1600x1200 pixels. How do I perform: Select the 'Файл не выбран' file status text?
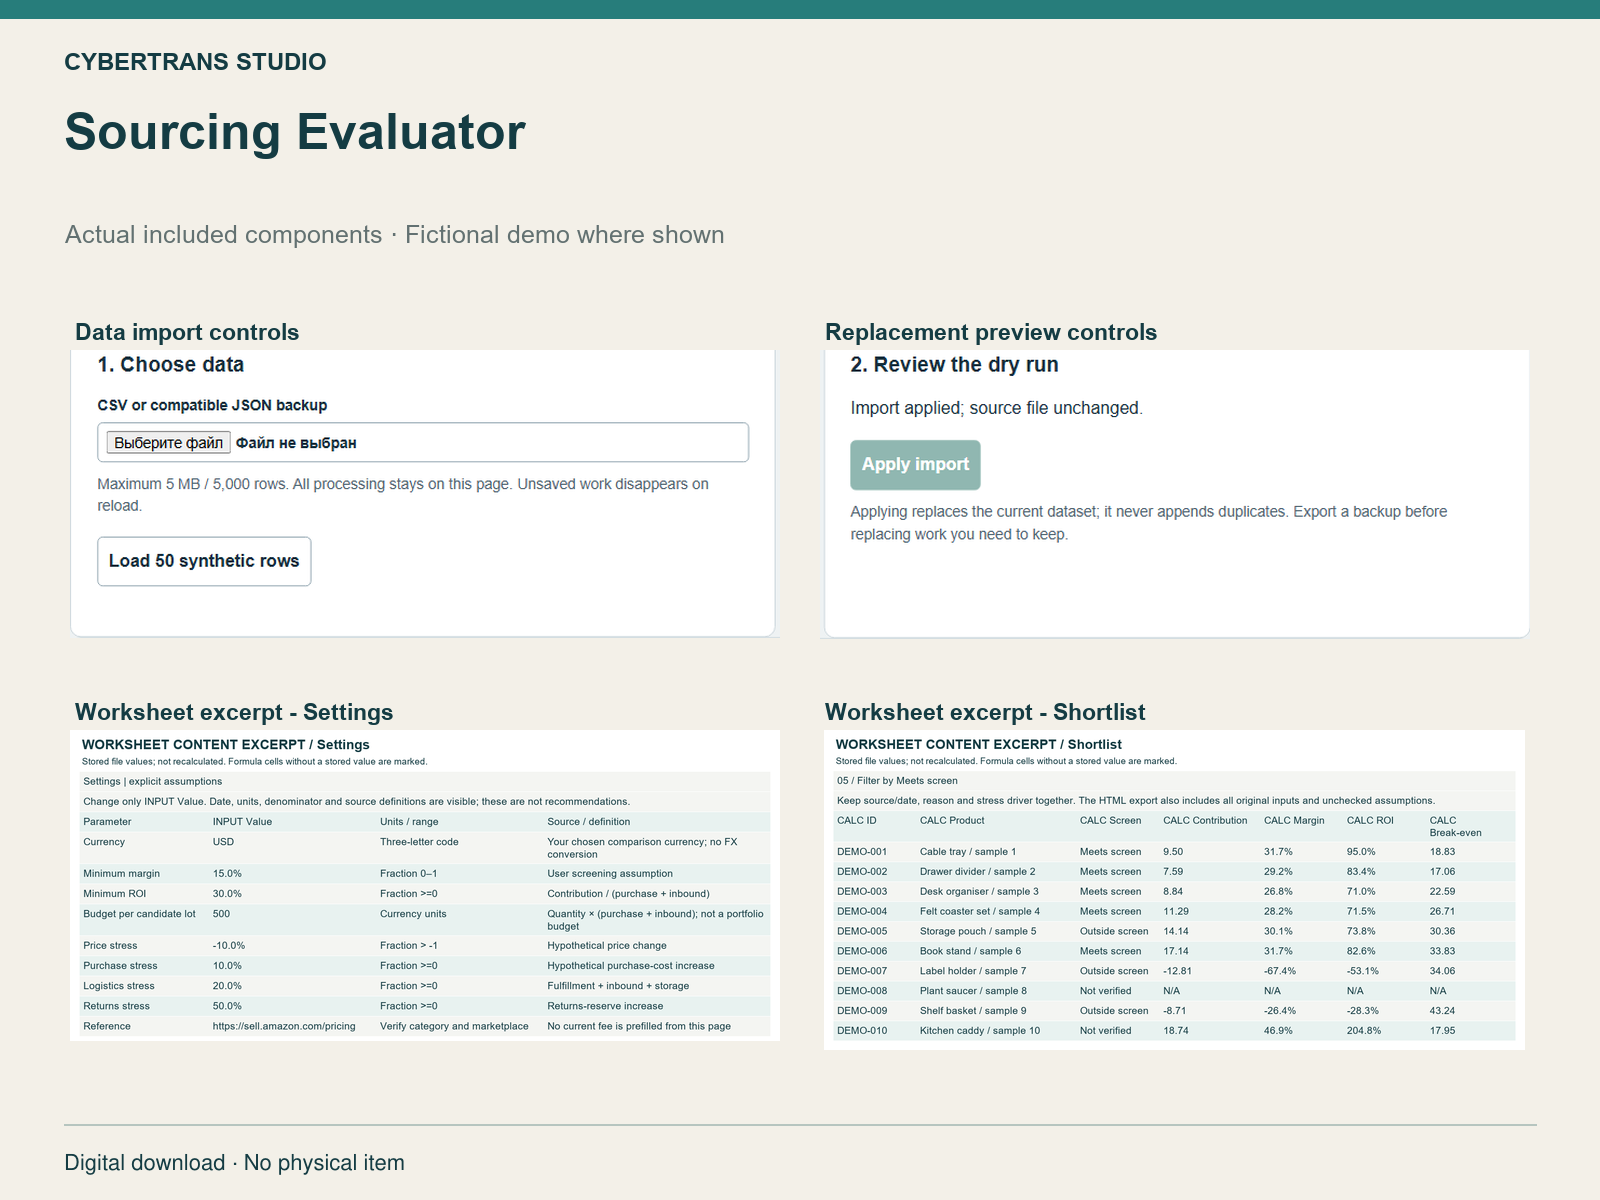(296, 443)
